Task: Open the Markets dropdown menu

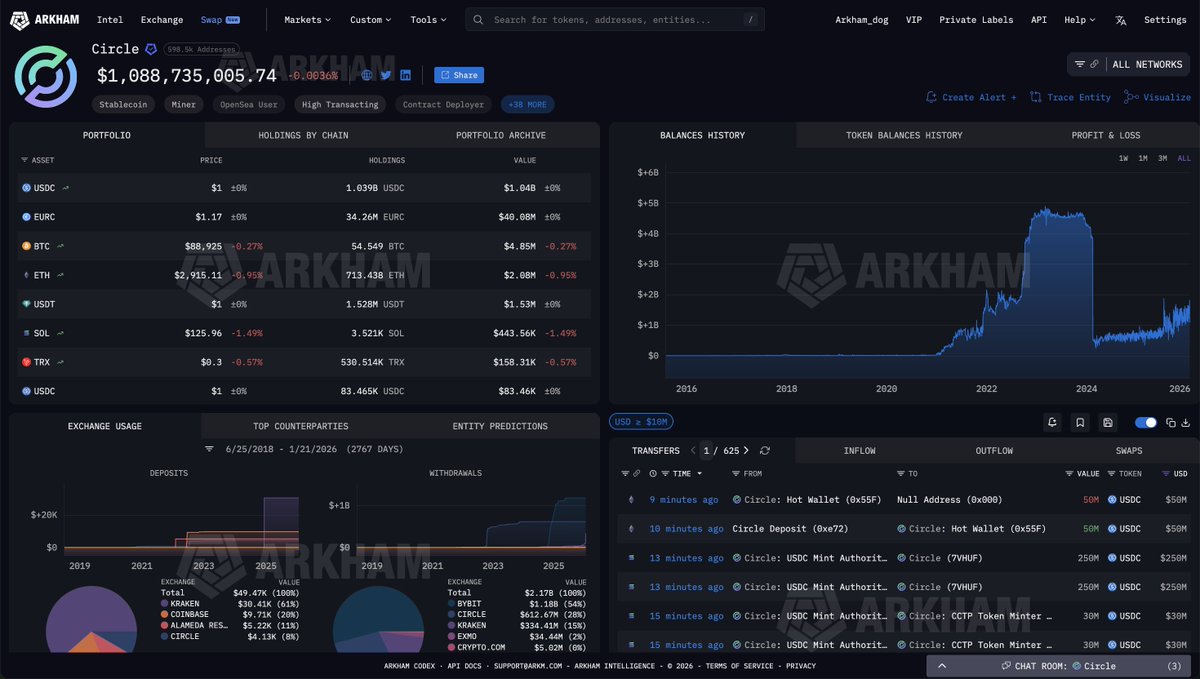Action: pyautogui.click(x=307, y=20)
